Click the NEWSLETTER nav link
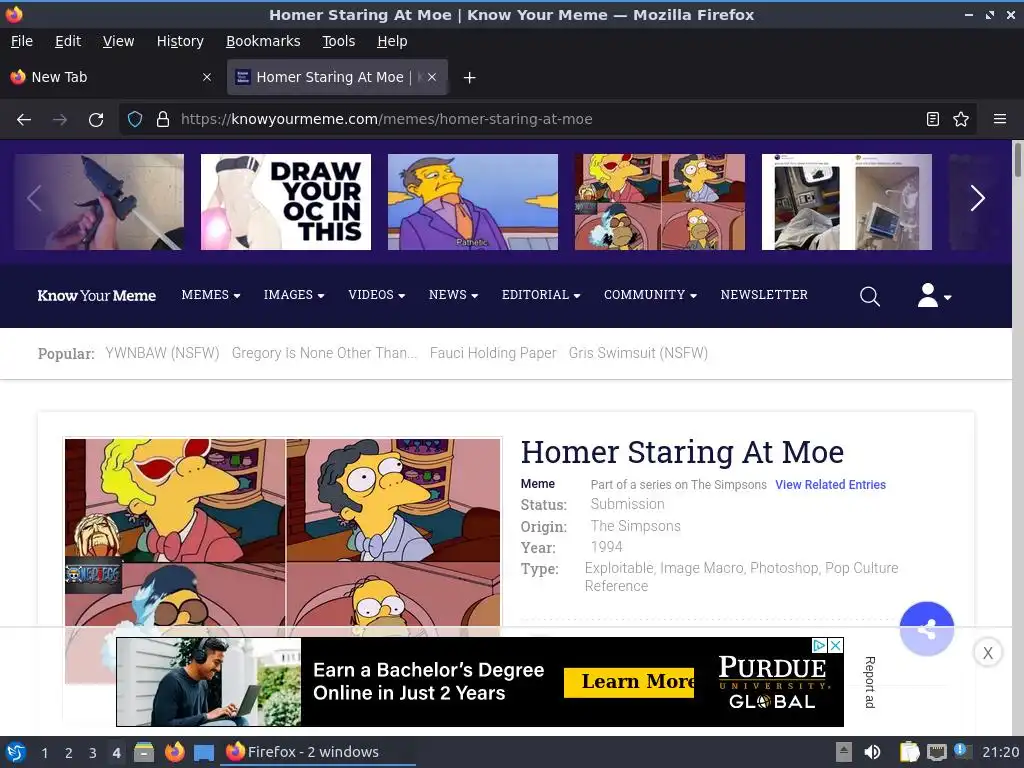 coord(764,295)
